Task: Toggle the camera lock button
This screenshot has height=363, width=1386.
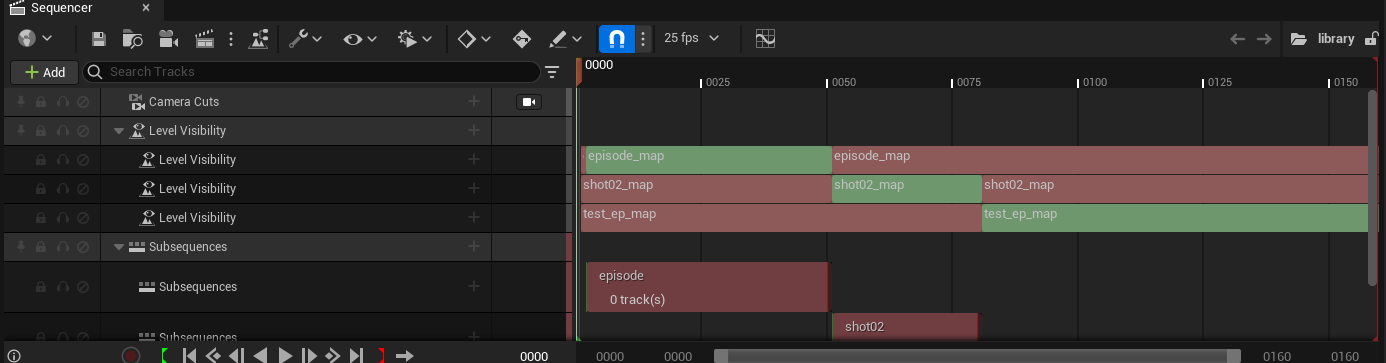Action: tap(529, 102)
